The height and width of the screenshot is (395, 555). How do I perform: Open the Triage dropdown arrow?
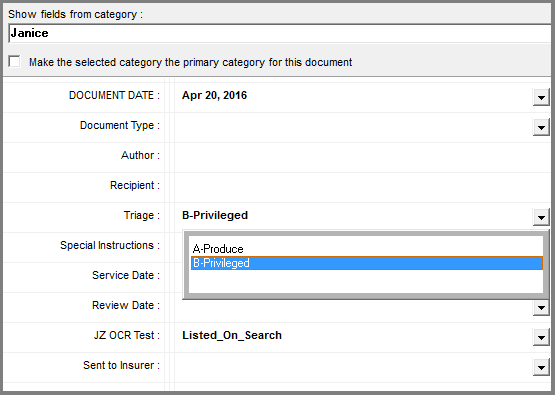click(541, 217)
